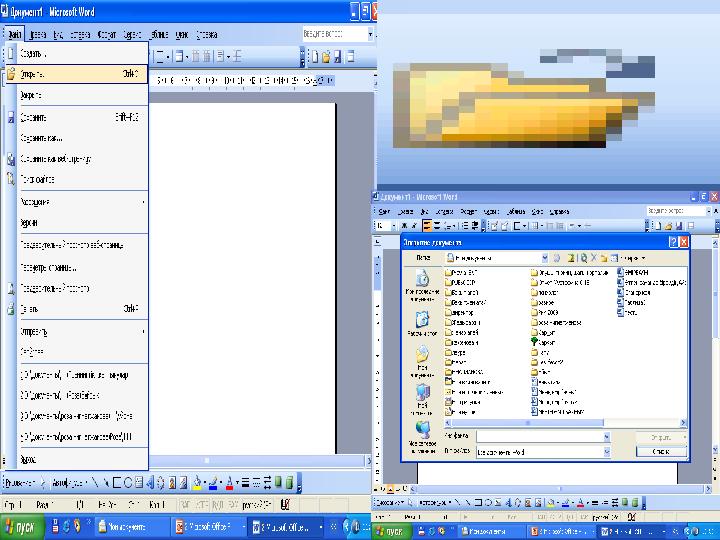Screen dimensions: 720x540
Task: Open Правка menu in window with File menu
Action: 38,34
